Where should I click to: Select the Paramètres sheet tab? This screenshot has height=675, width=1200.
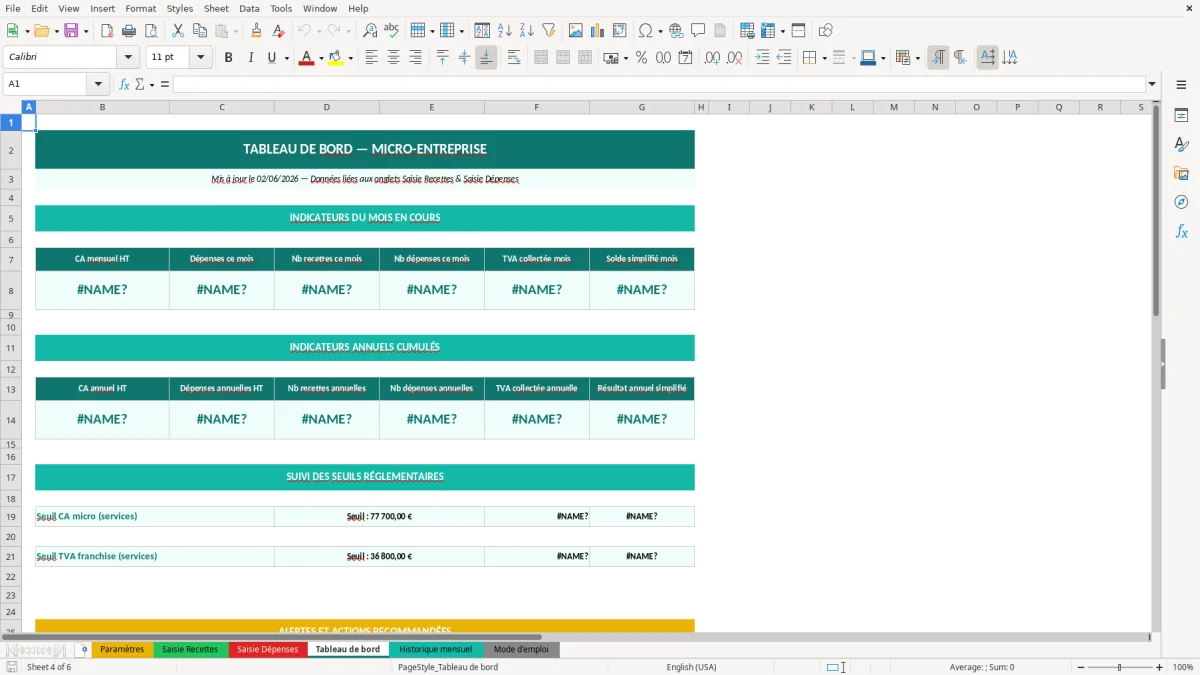[x=122, y=649]
